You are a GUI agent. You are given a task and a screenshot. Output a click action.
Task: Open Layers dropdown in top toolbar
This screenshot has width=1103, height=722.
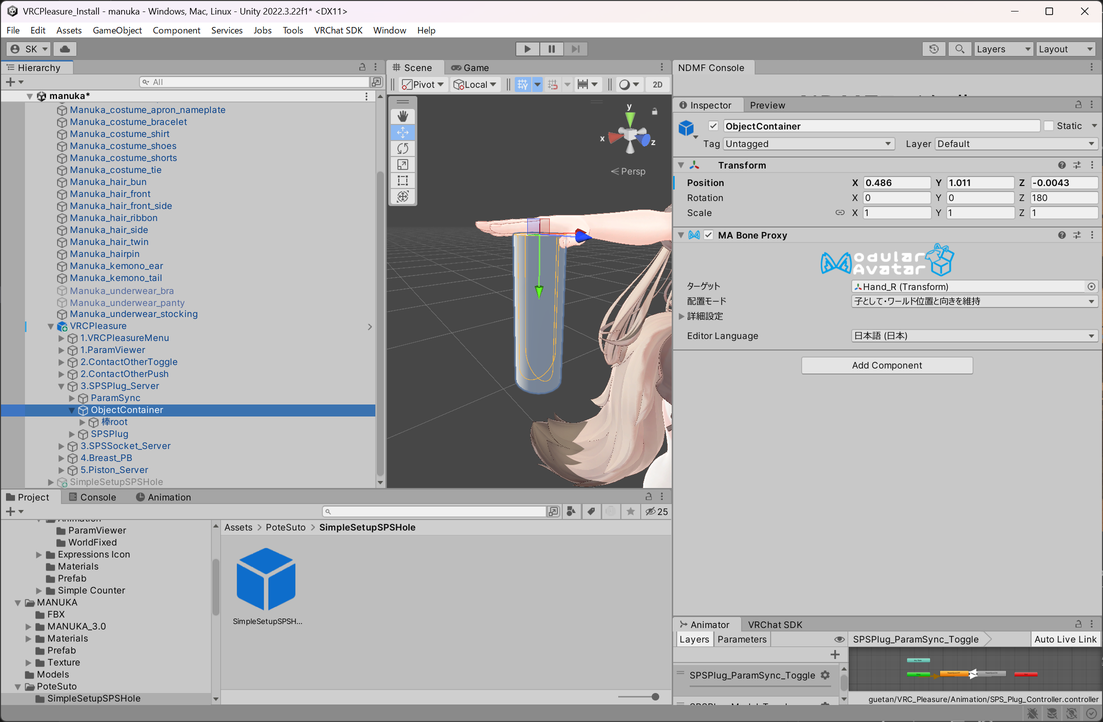click(x=1003, y=49)
